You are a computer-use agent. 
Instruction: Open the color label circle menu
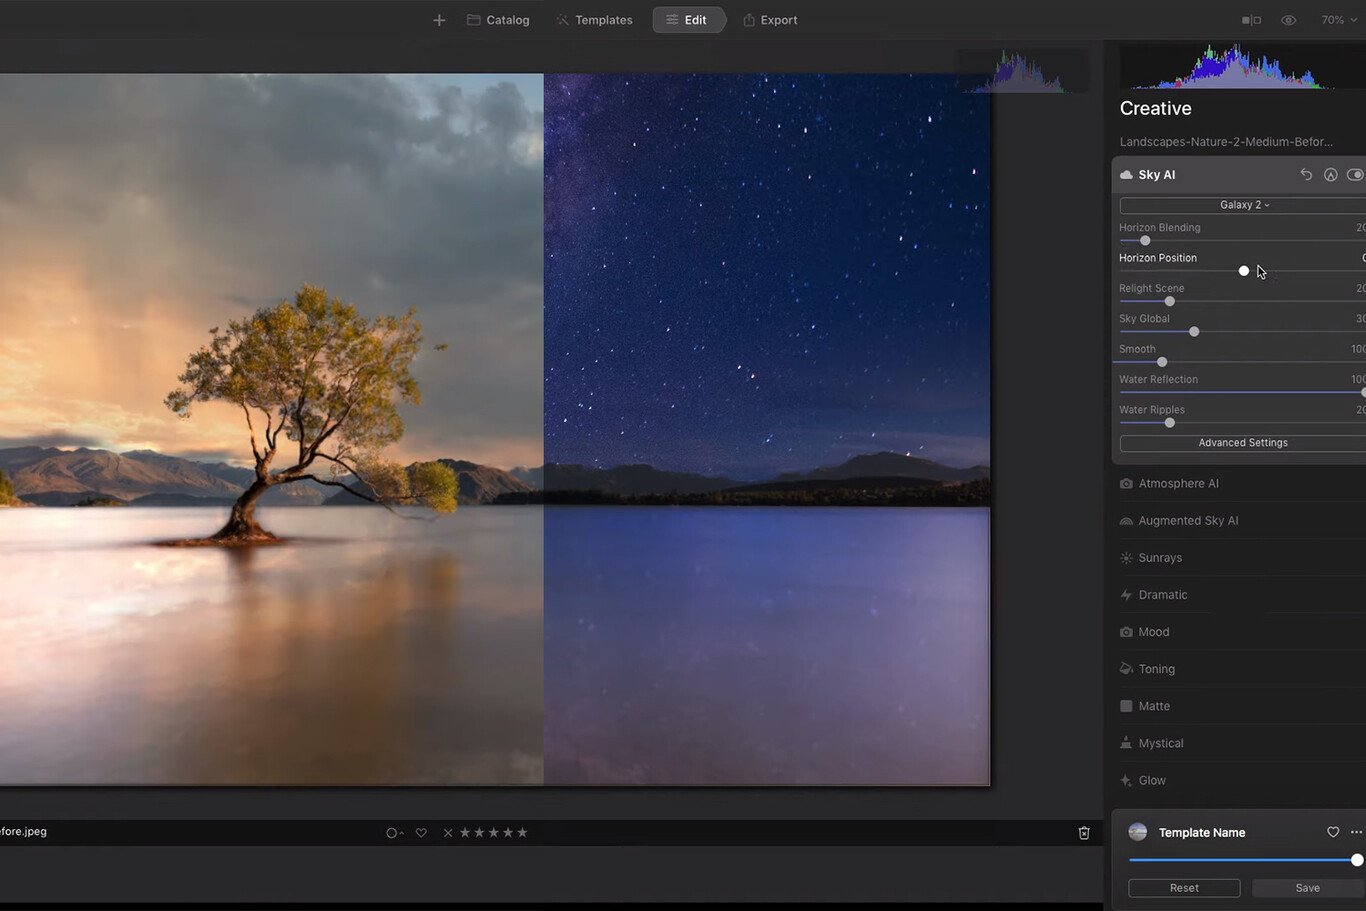coord(394,833)
